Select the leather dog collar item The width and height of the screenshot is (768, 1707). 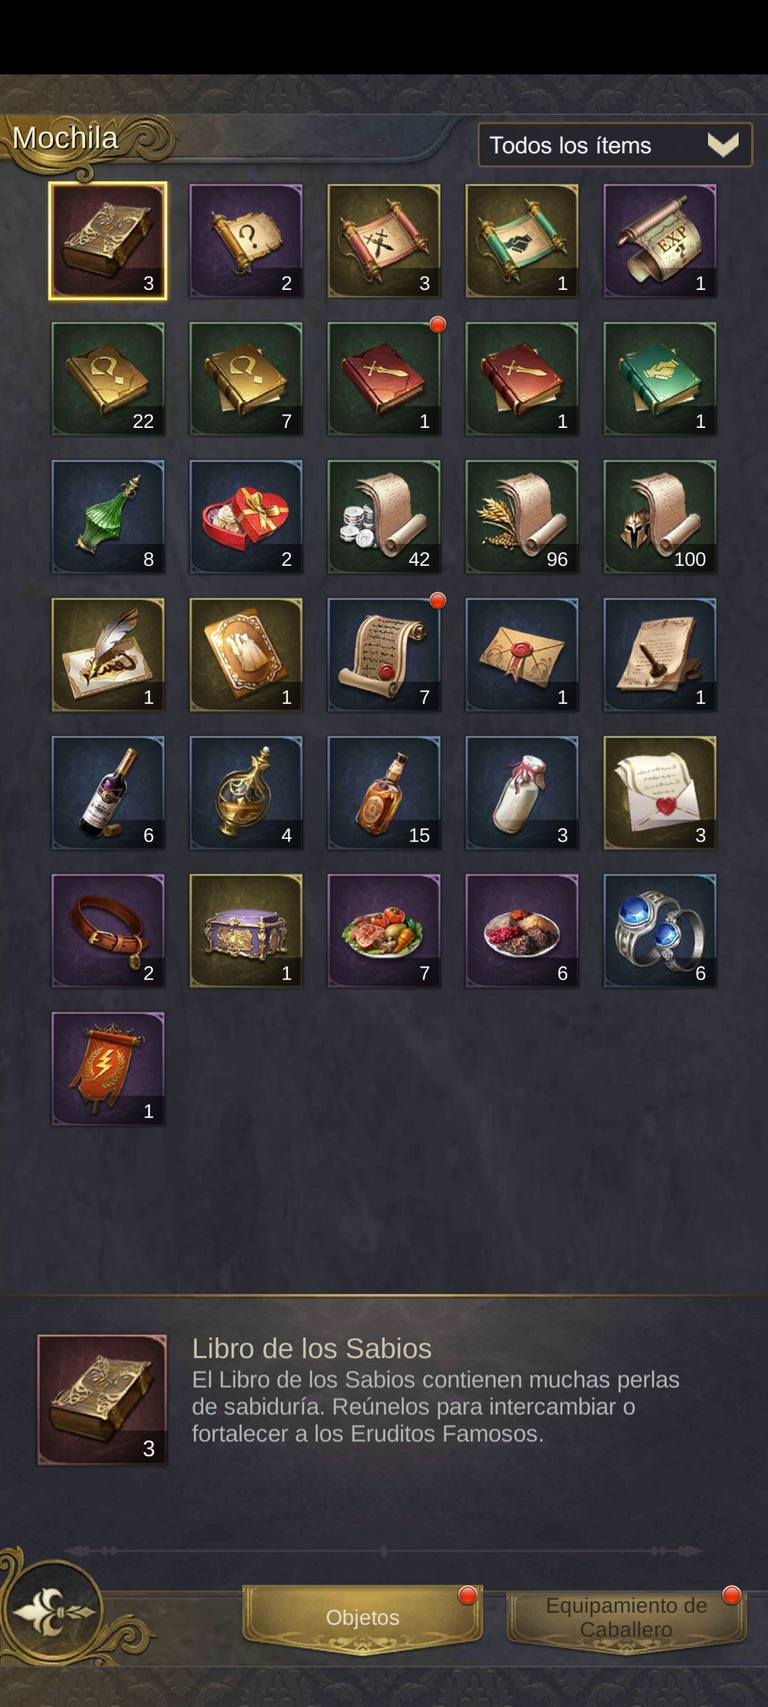(x=108, y=931)
